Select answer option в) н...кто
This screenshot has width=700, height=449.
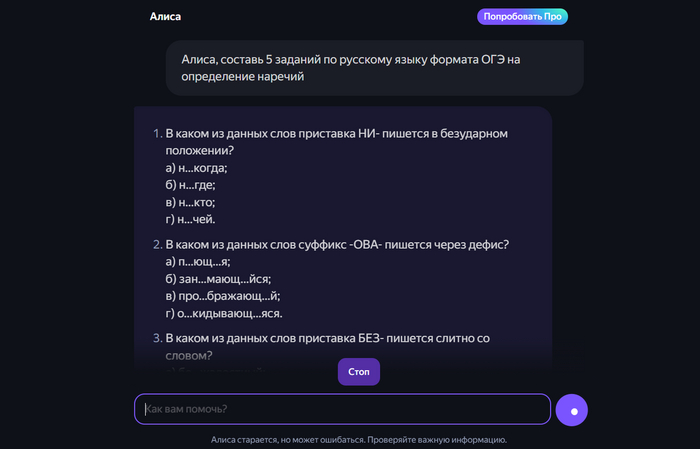point(190,202)
